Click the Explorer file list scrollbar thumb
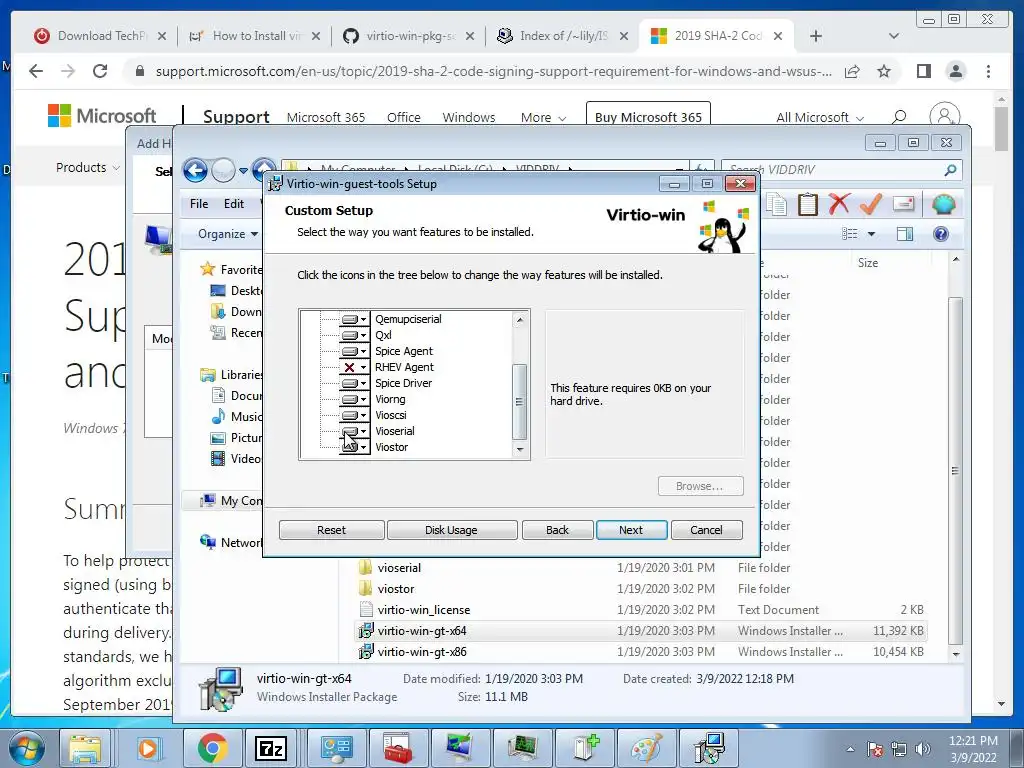The image size is (1024, 768). (x=955, y=470)
